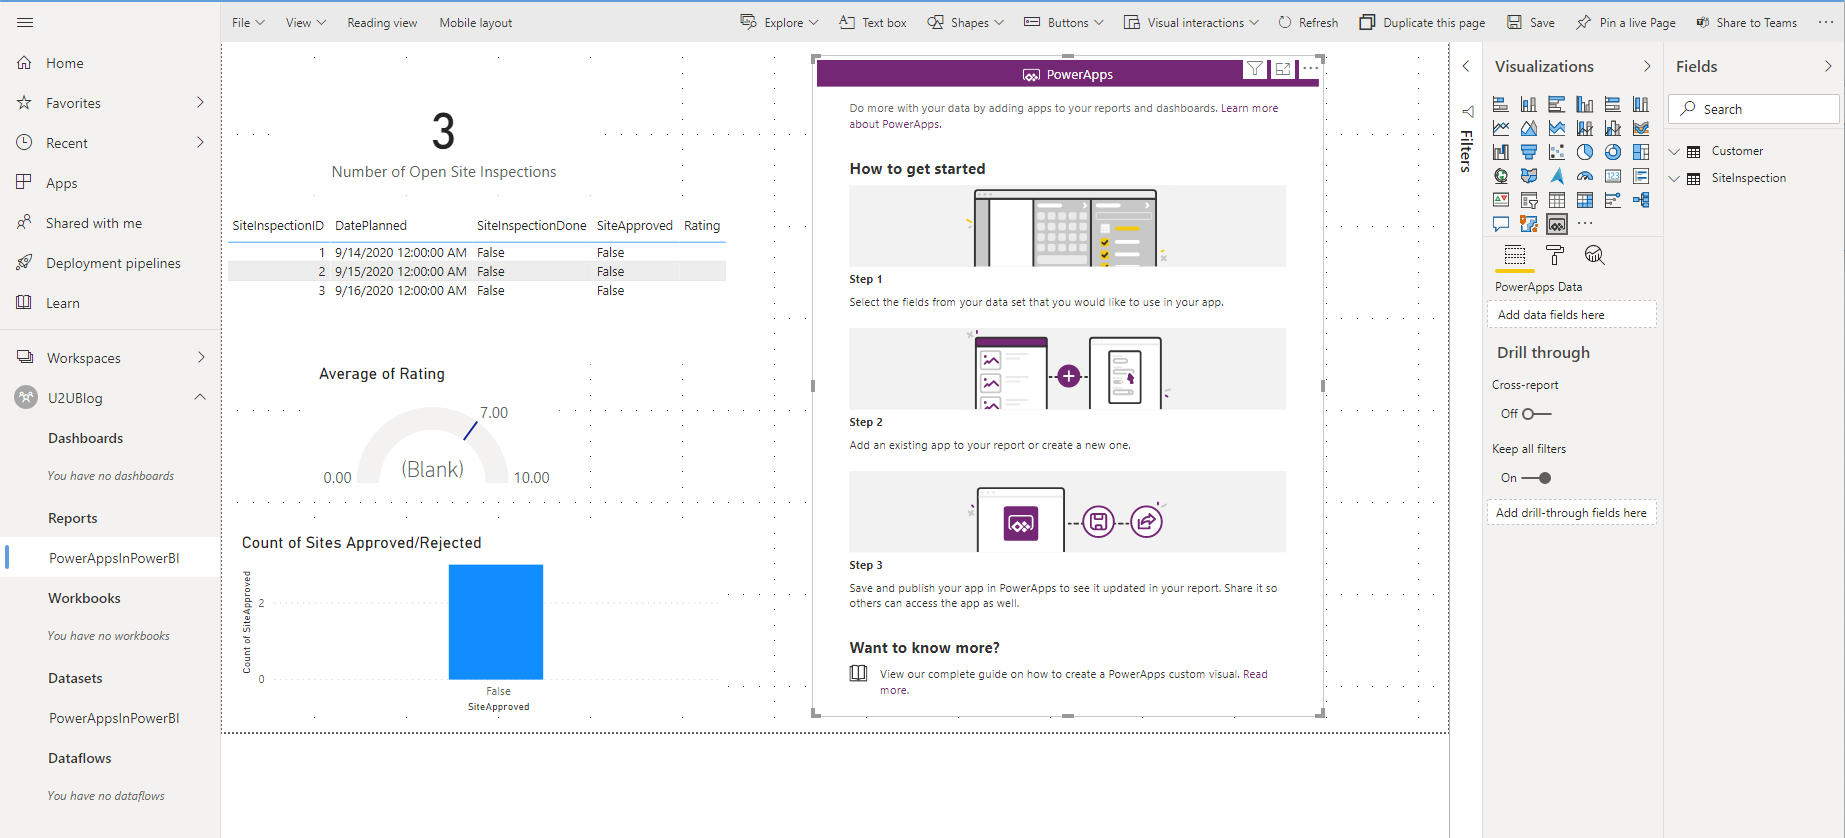Select ribbon chart visualization icon
The height and width of the screenshot is (838, 1845).
point(1641,128)
